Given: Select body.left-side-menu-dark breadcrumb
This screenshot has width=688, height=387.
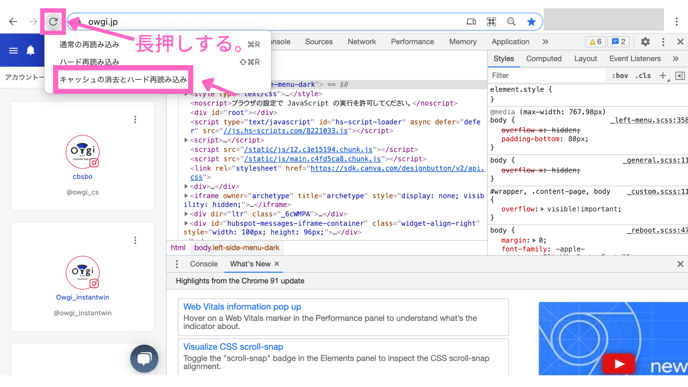Looking at the screenshot, I should pyautogui.click(x=236, y=248).
